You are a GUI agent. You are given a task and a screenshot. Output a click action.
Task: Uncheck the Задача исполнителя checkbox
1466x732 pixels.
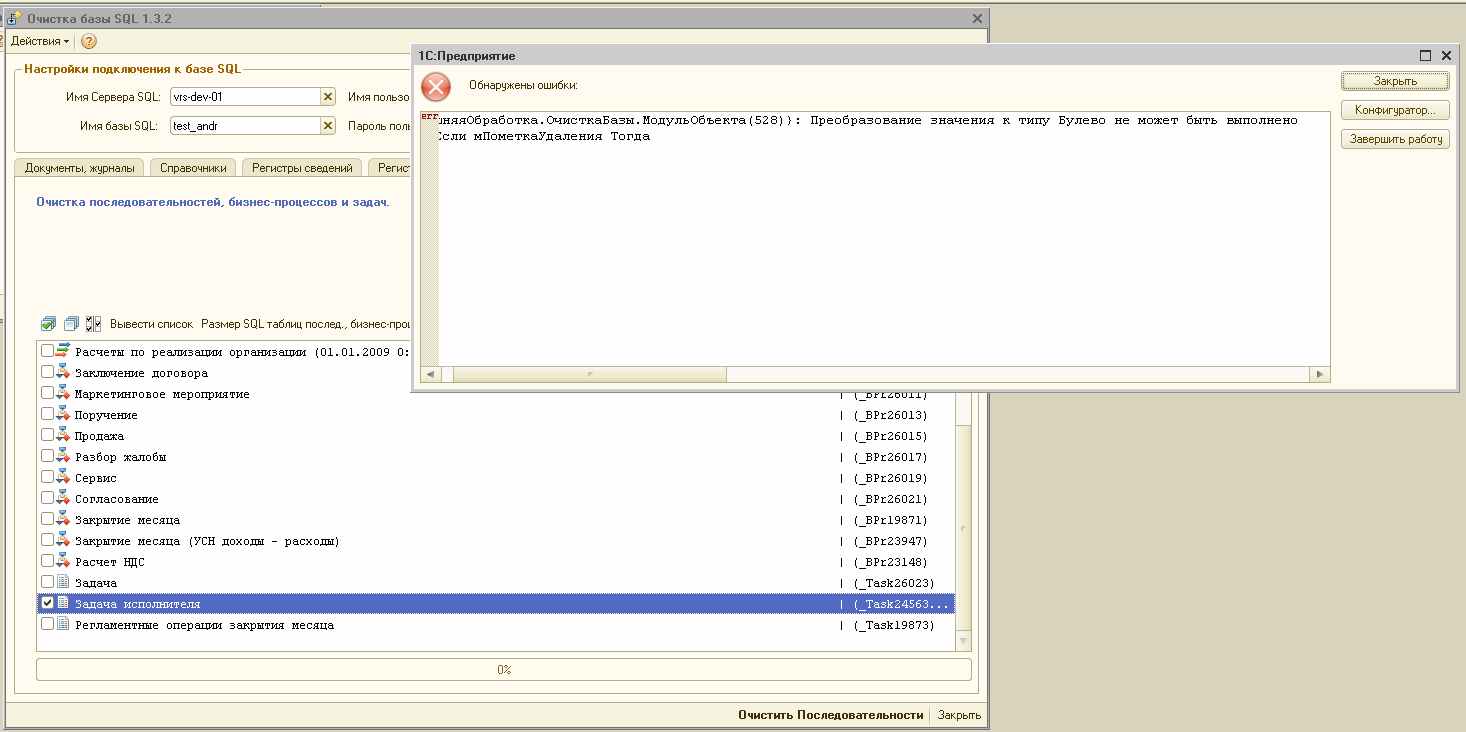[x=47, y=603]
